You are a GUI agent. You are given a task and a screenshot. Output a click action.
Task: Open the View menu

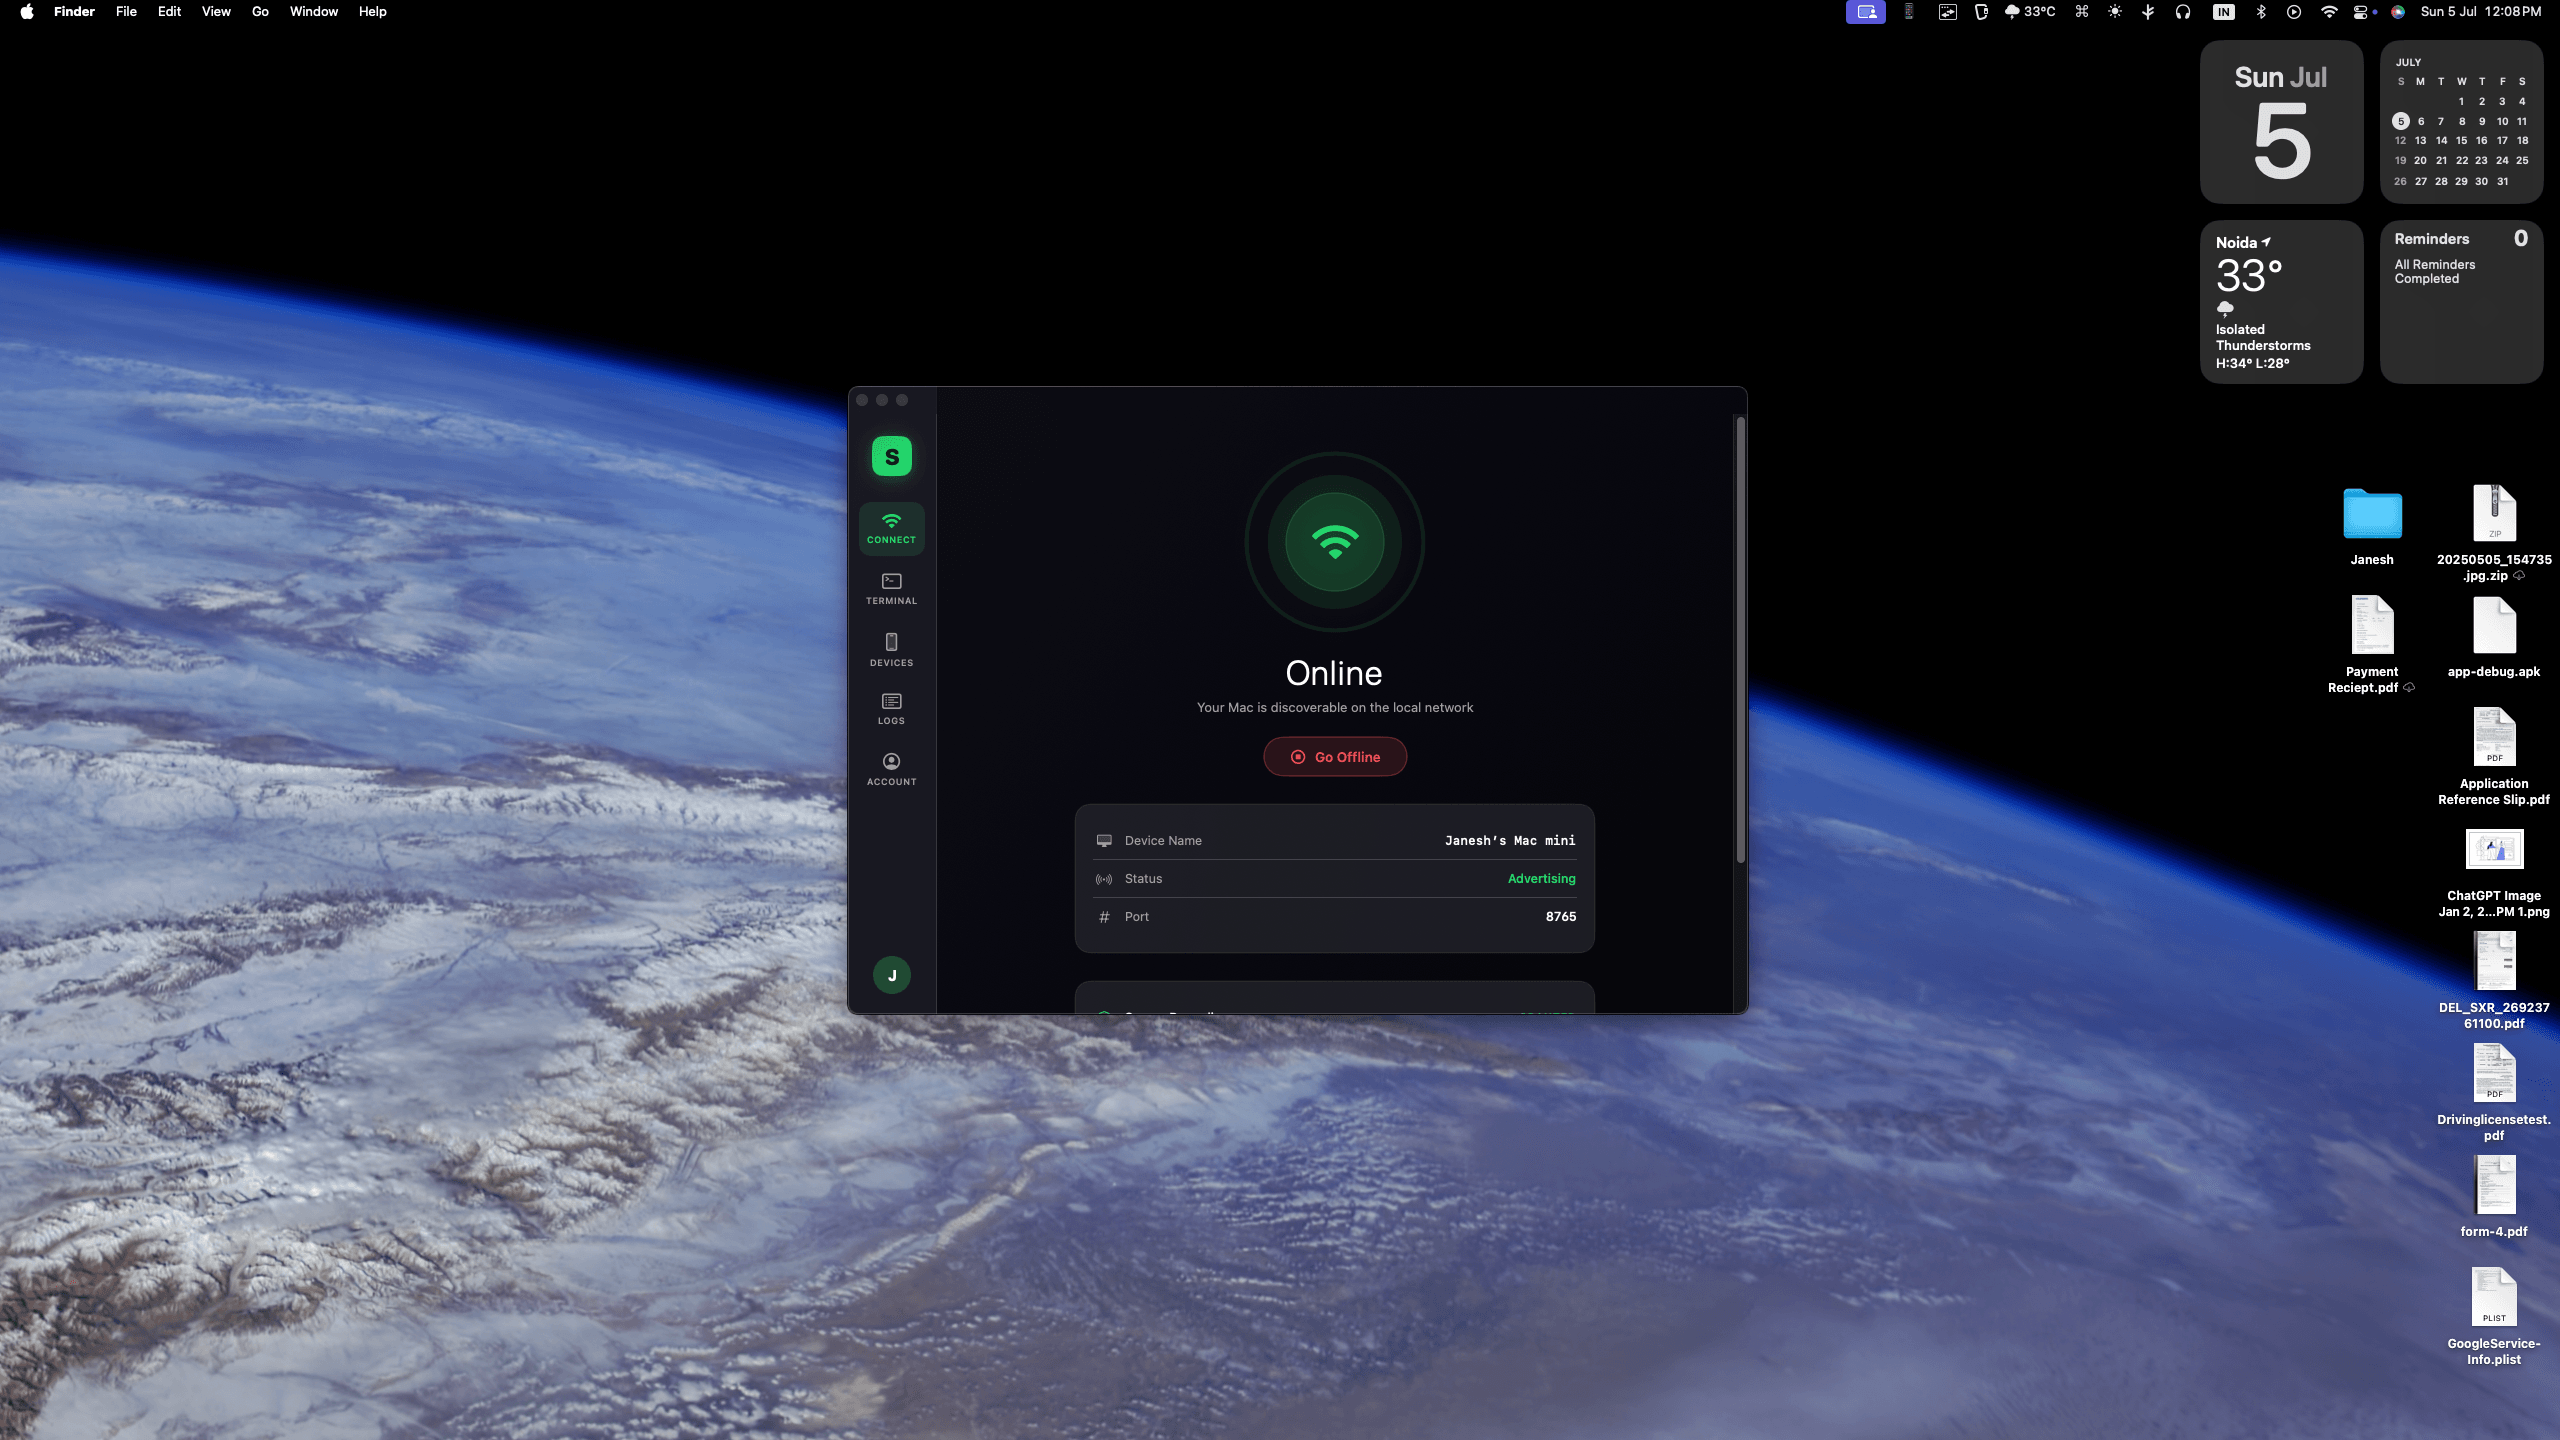(216, 12)
